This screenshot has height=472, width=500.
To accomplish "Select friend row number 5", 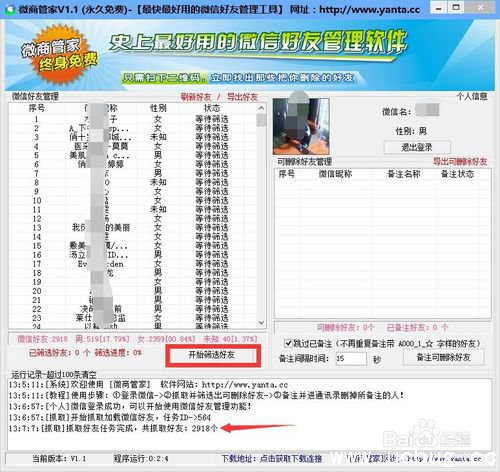I will [x=133, y=155].
